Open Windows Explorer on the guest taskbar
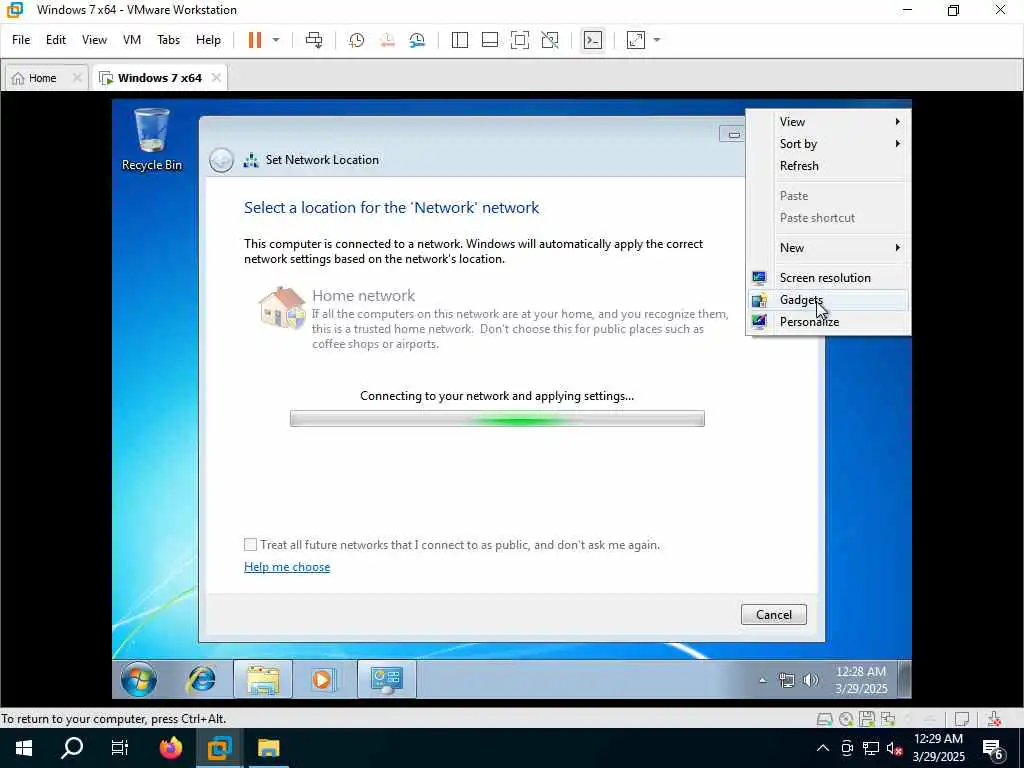 tap(263, 679)
